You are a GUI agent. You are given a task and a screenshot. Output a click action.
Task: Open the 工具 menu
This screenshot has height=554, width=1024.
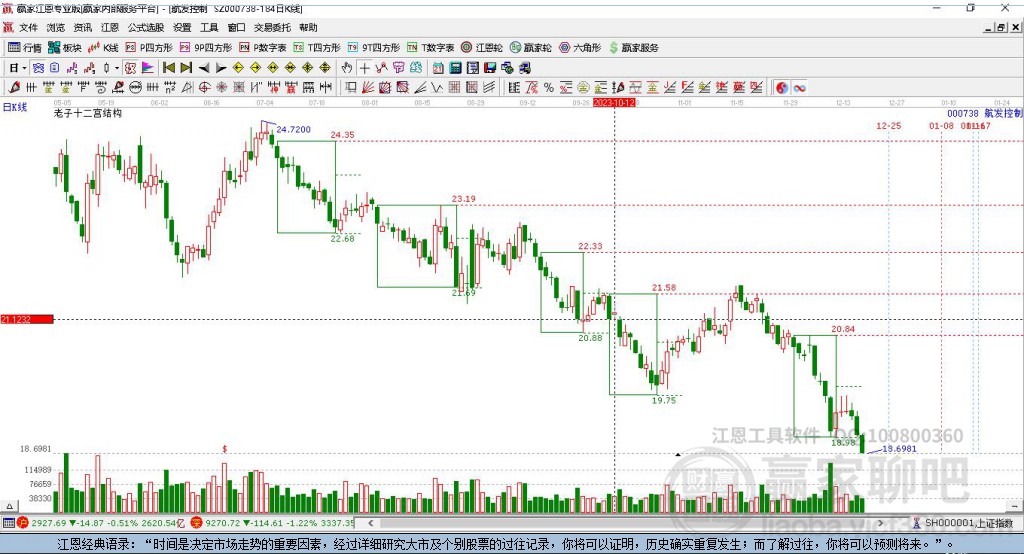(x=209, y=27)
